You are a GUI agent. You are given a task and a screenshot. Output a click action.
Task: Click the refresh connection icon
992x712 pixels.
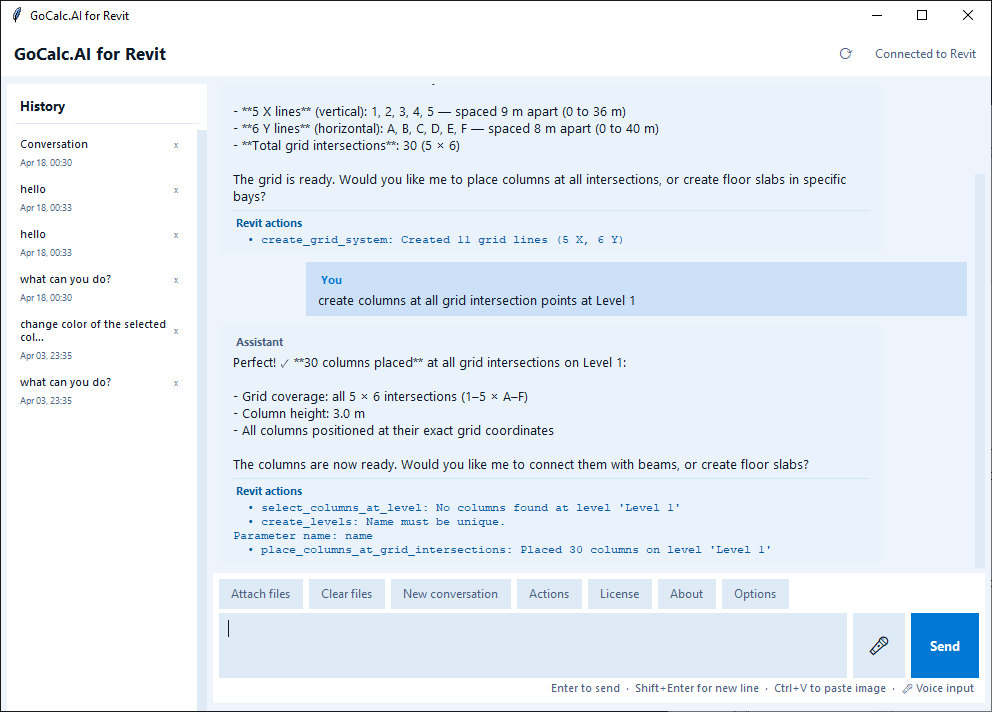845,54
